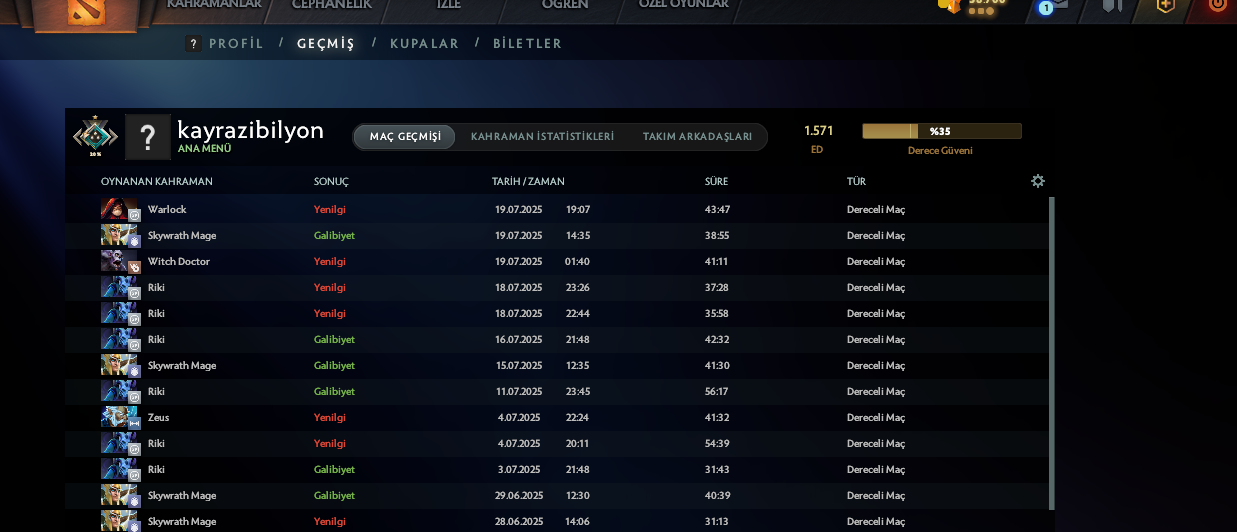The image size is (1237, 532).
Task: Sort by the Tarih / Zaman column header
Action: click(x=528, y=182)
